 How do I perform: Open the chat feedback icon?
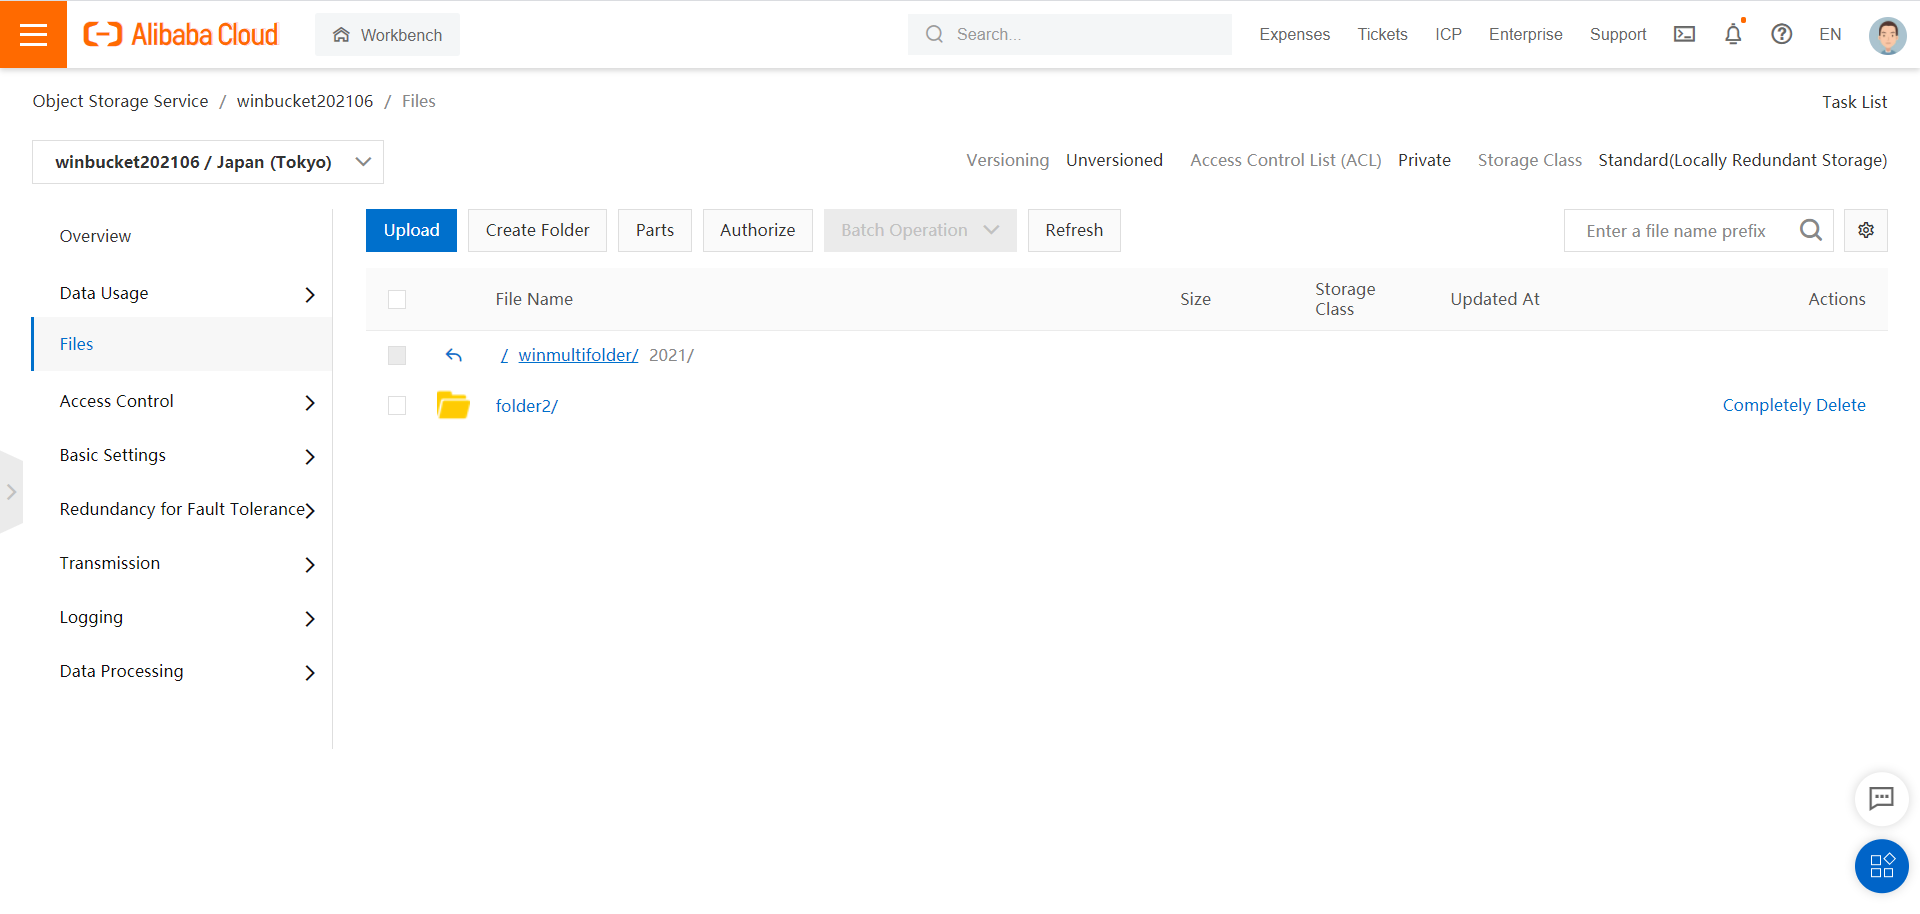click(1881, 798)
